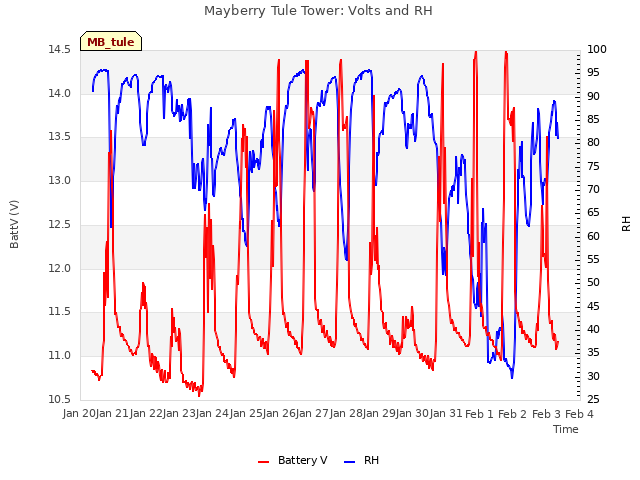This screenshot has height=480, width=640.
Task: Click the Jan 28 date tick label
Action: (347, 414)
